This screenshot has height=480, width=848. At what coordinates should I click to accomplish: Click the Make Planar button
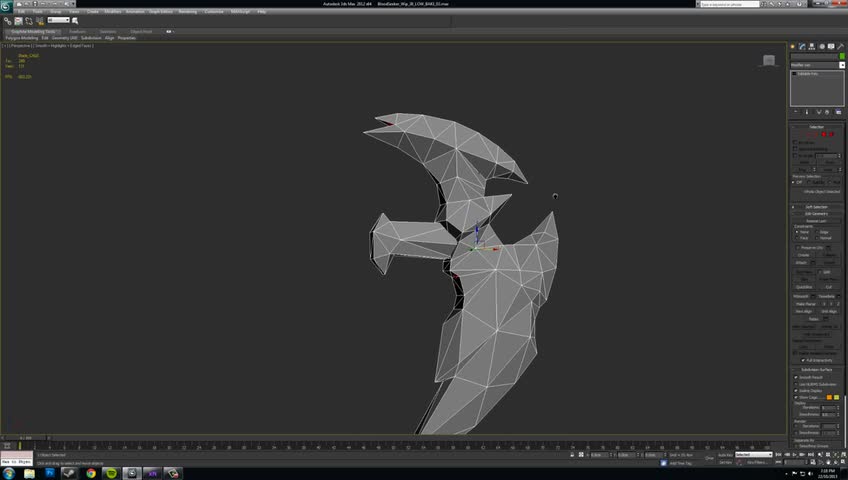point(806,304)
